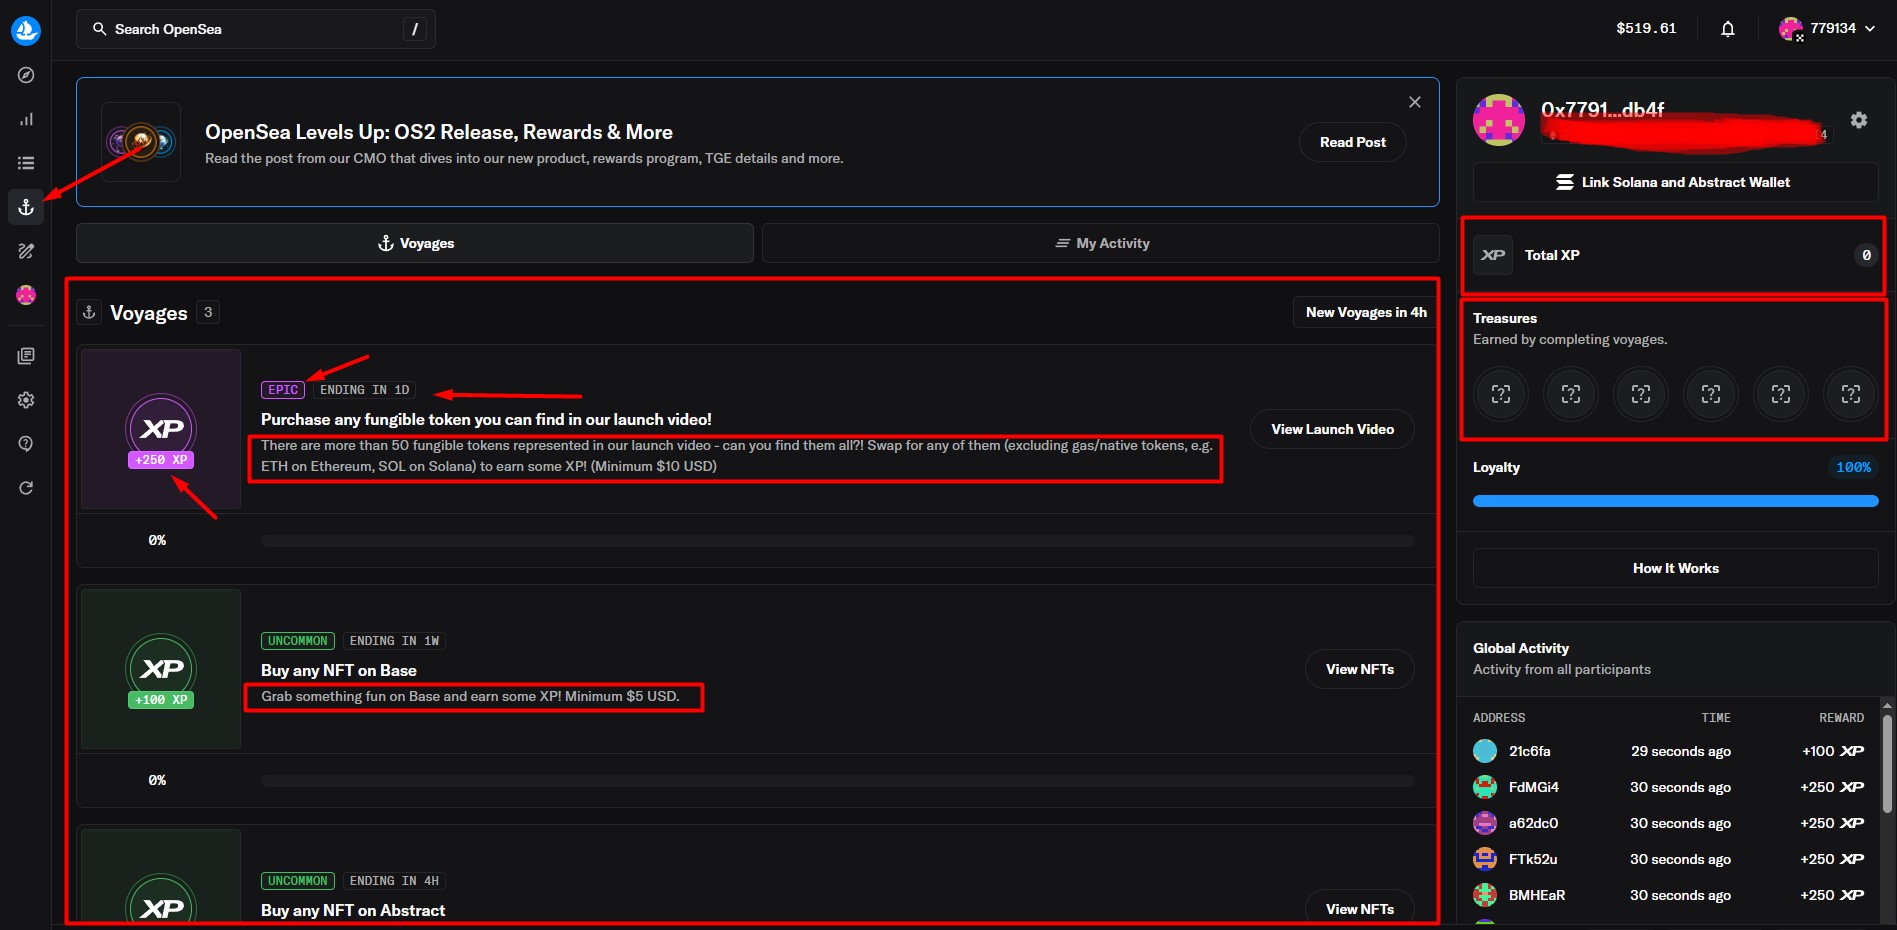
Task: Click the Read Post button
Action: click(x=1352, y=142)
